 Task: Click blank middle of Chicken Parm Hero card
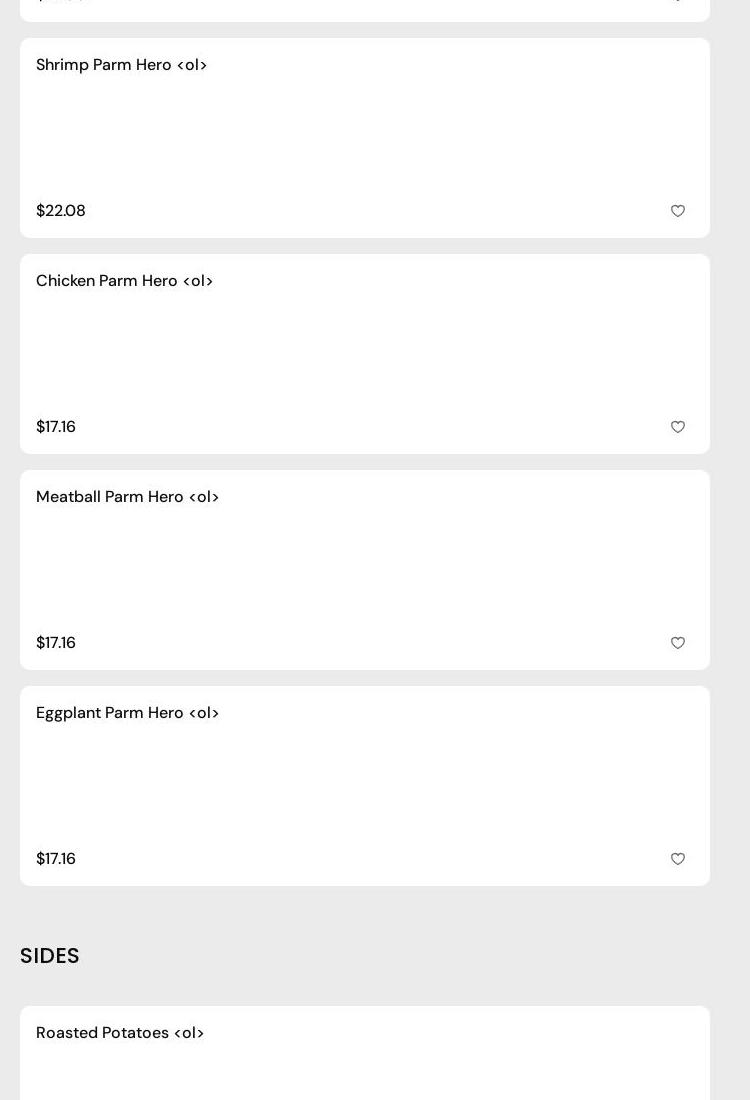pos(365,354)
